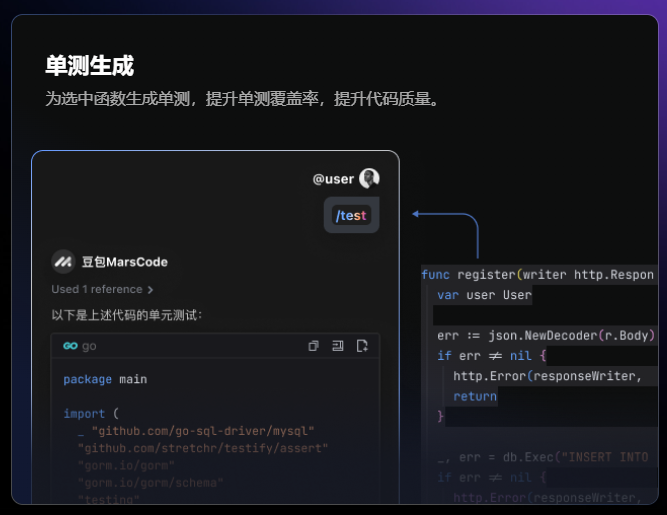Viewport: 667px width, 515px height.
Task: Click the 豆包MarsCode name text
Action: pyautogui.click(x=125, y=262)
